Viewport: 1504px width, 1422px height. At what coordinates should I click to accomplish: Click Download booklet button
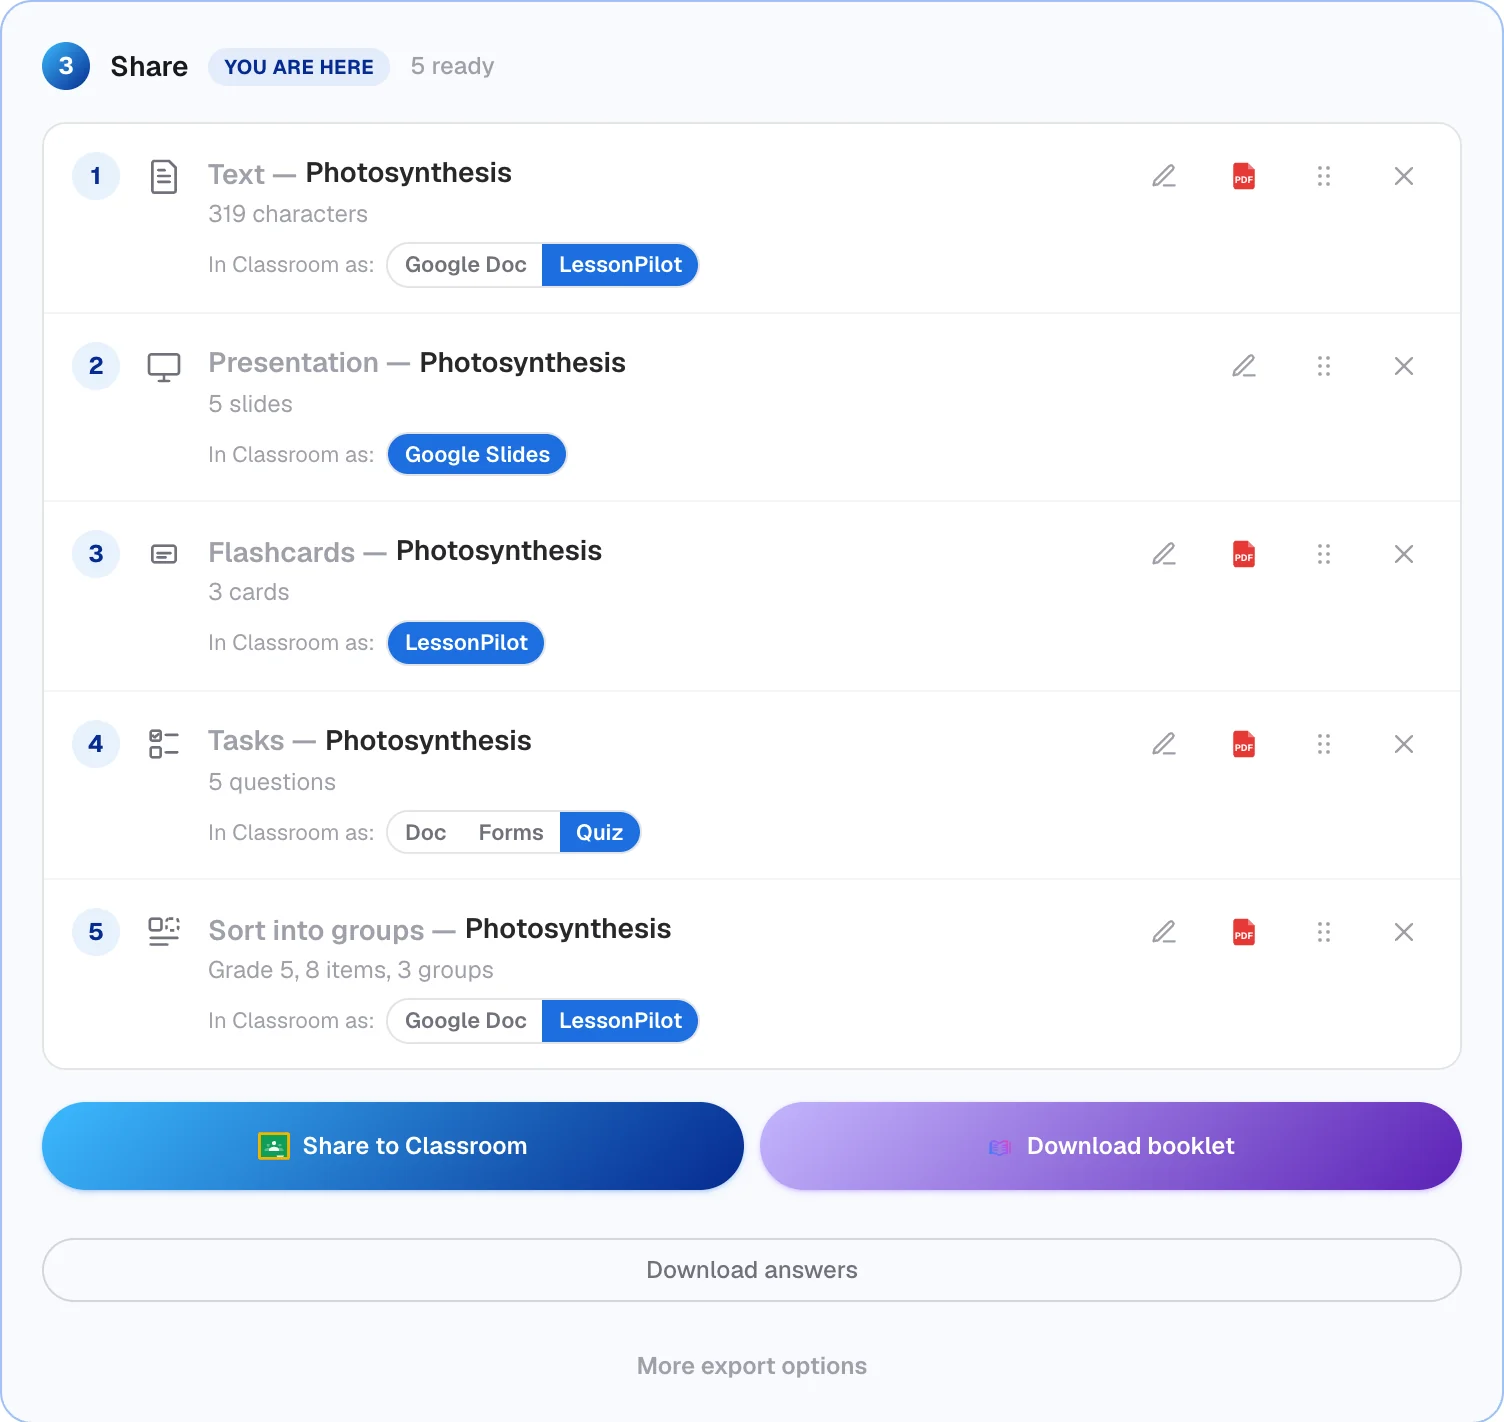tap(1111, 1146)
